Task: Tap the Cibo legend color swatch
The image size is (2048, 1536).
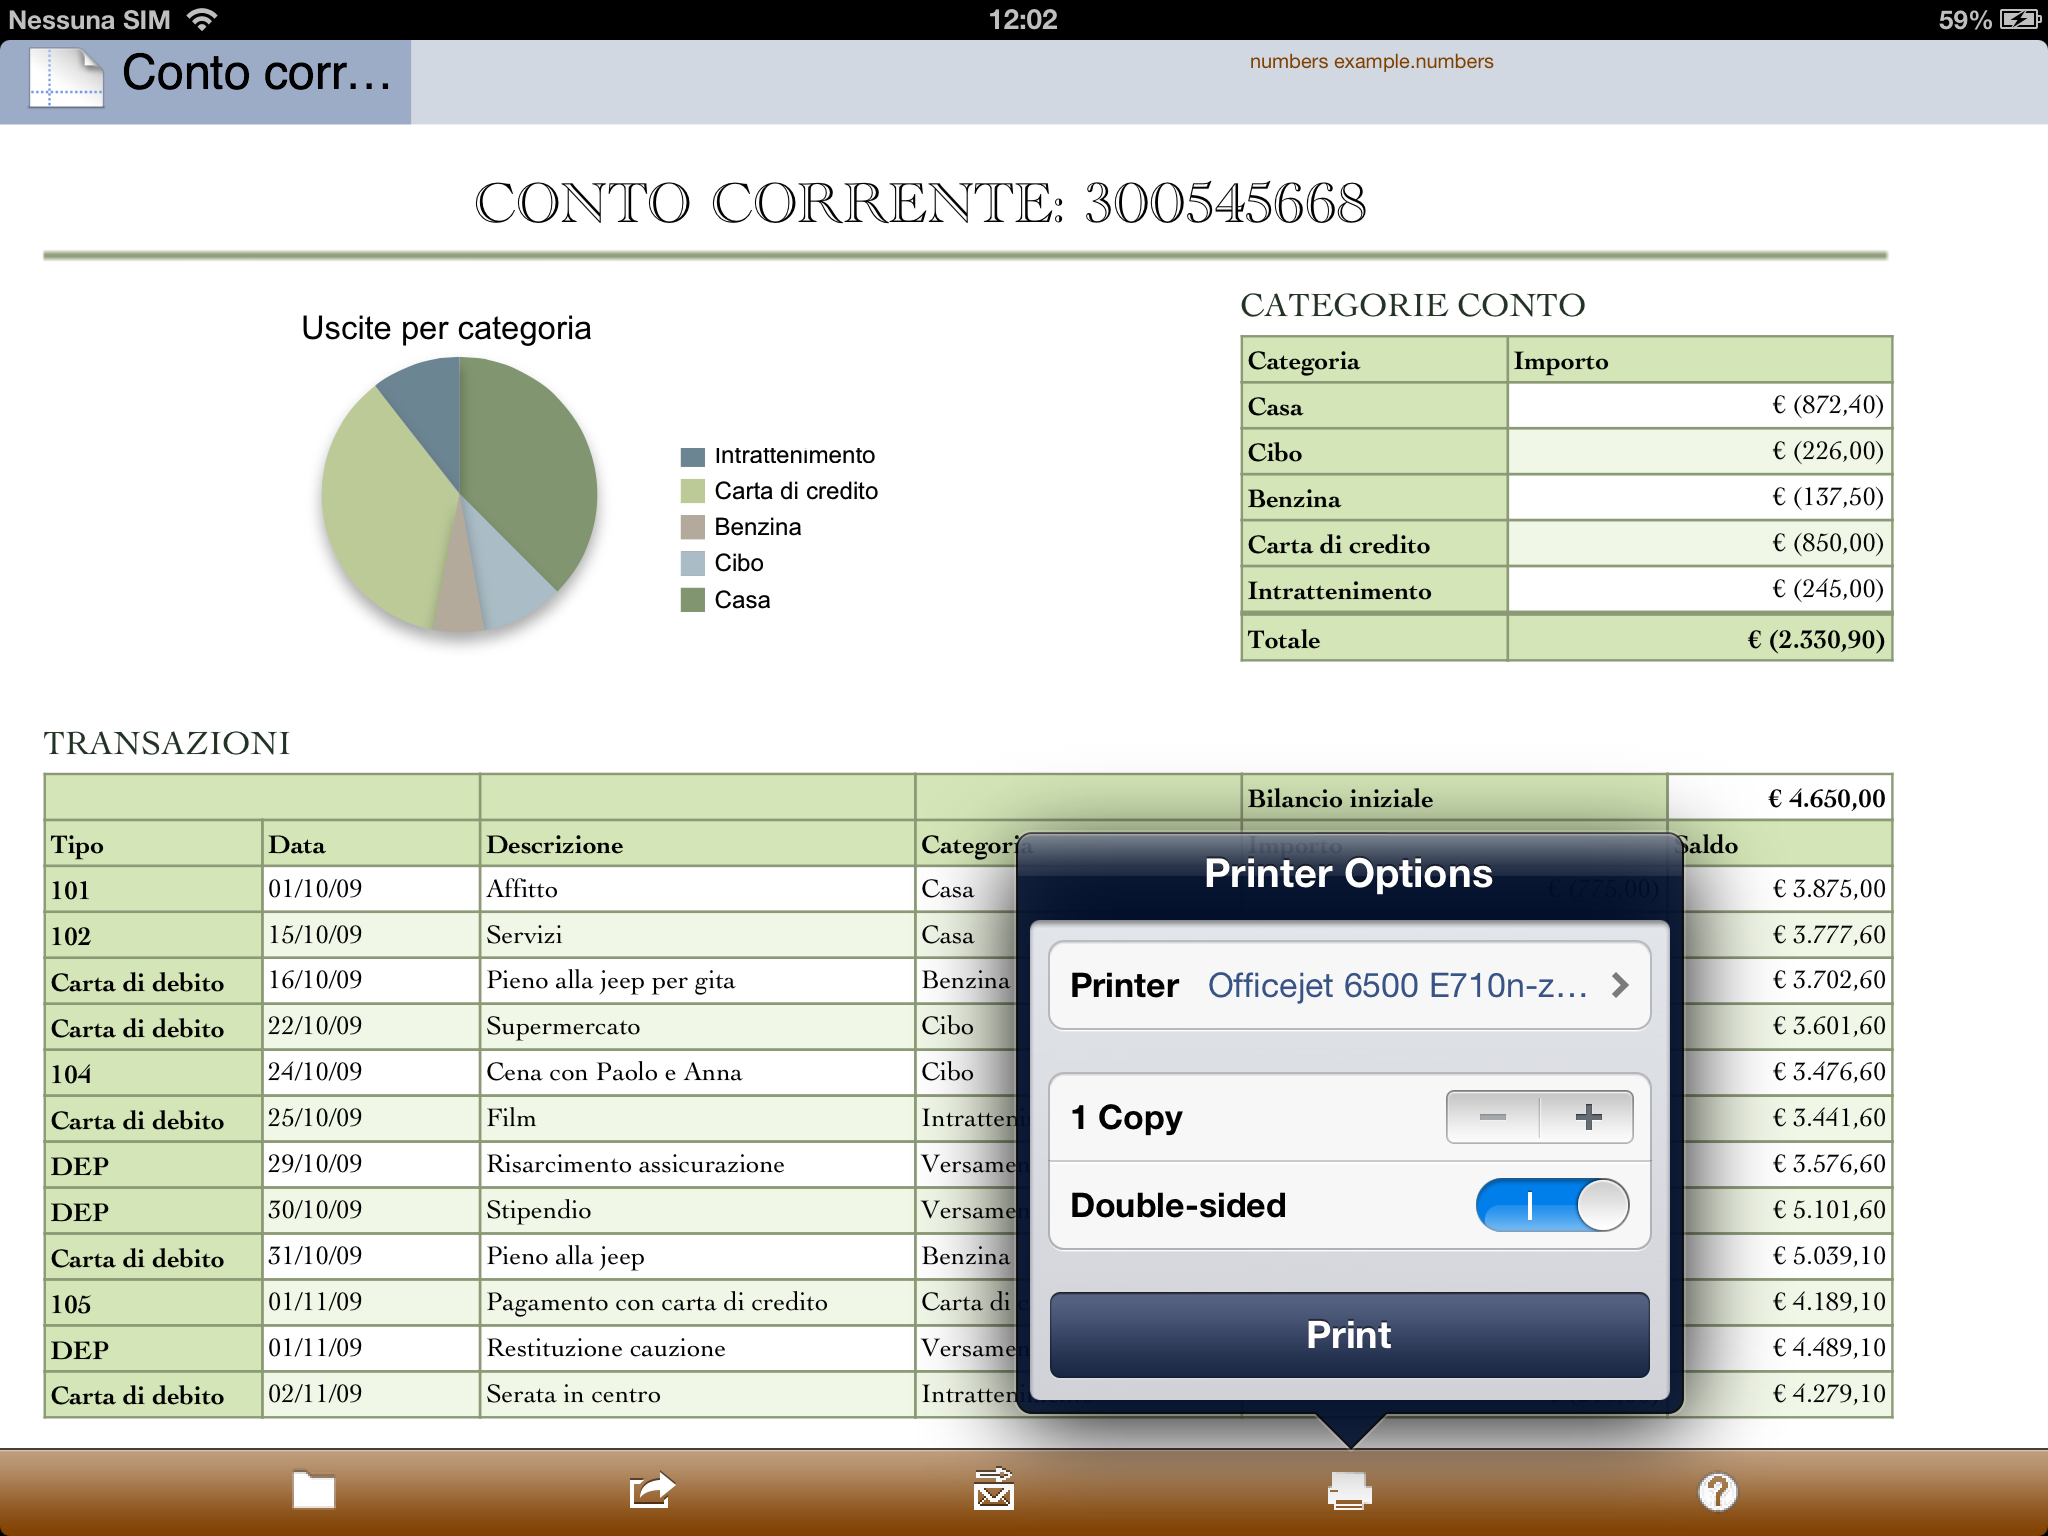Action: click(692, 563)
